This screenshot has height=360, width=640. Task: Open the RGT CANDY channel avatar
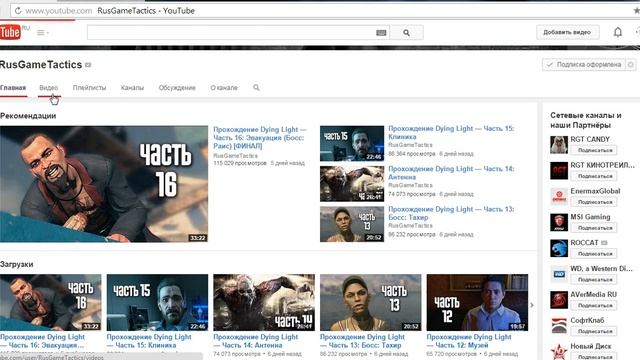[559, 145]
